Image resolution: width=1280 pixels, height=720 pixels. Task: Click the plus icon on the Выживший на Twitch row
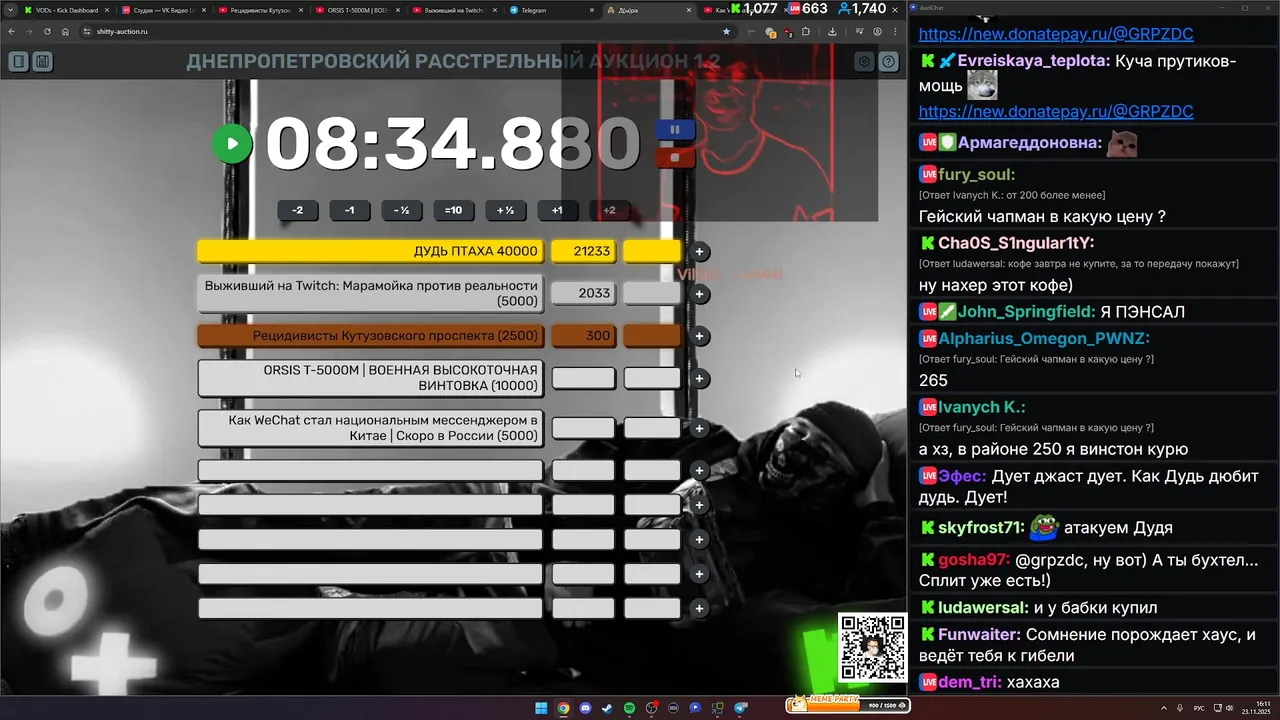700,294
